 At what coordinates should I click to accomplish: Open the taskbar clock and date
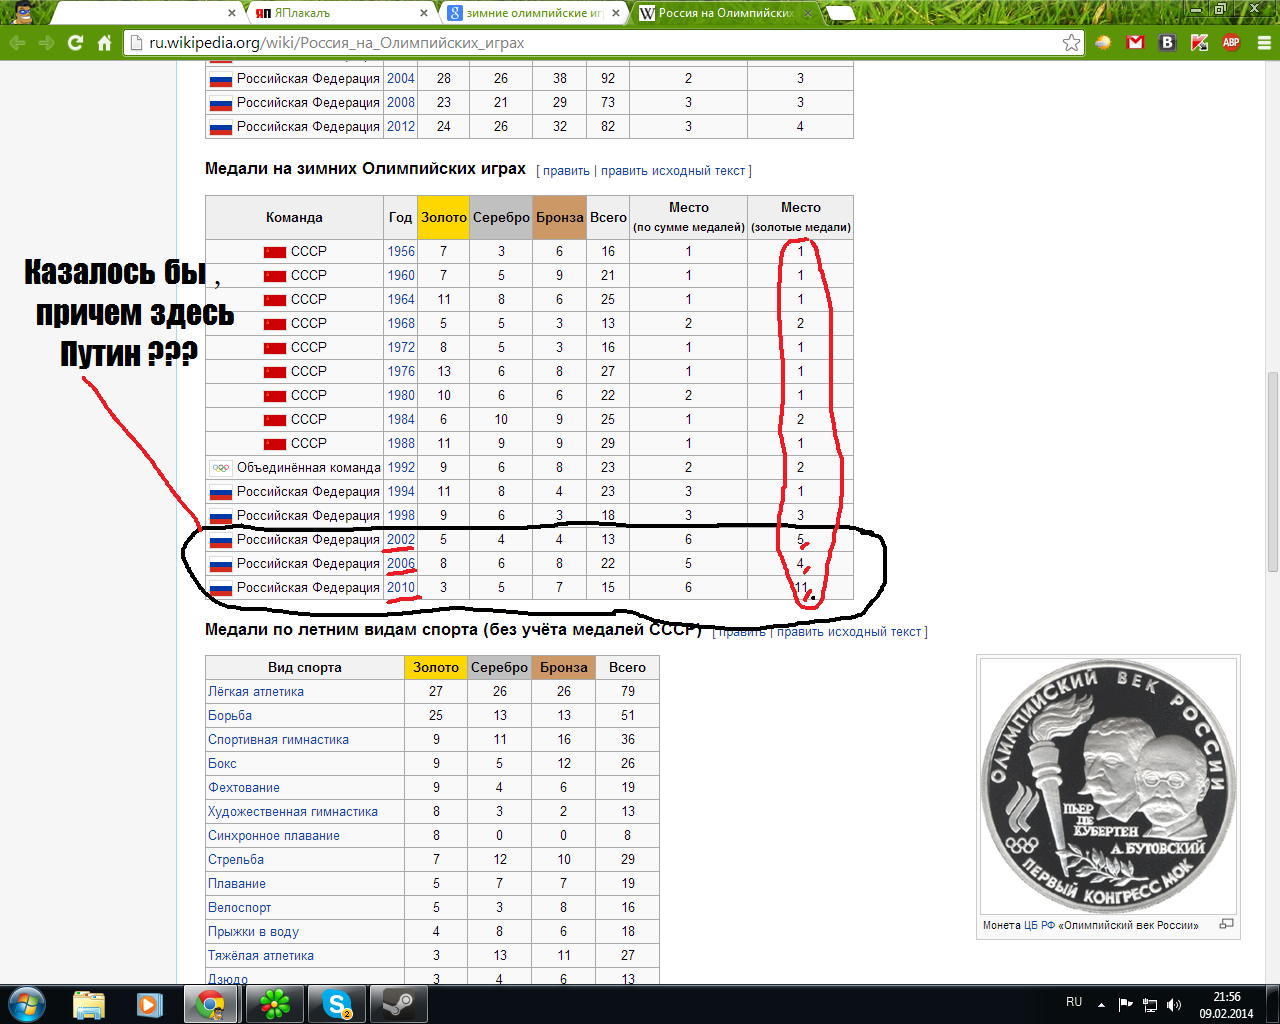1226,1004
